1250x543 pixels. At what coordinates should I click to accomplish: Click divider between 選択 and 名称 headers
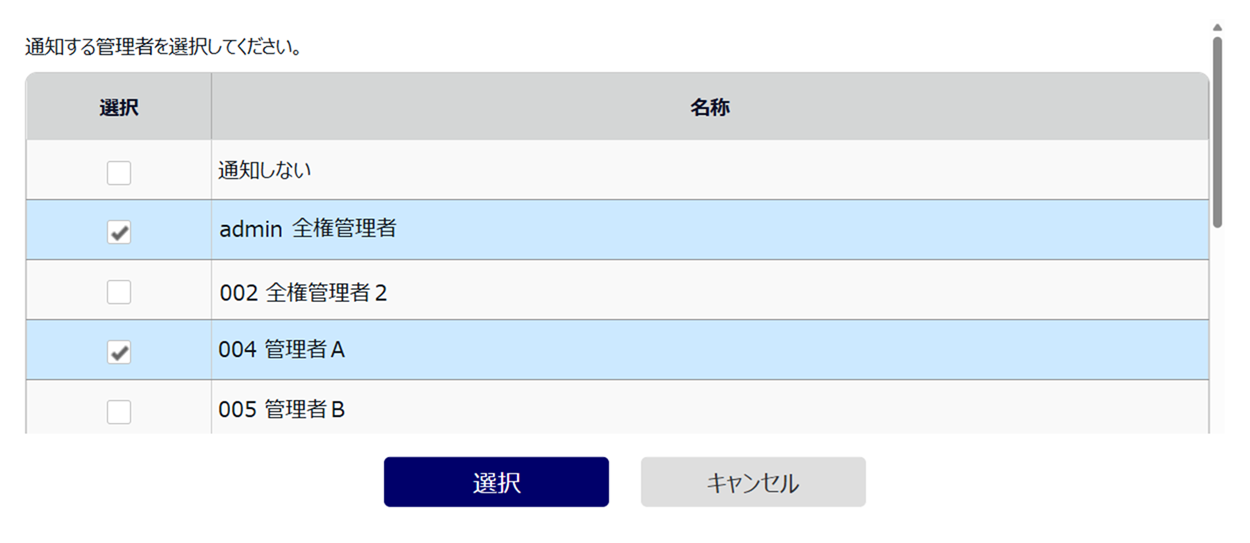211,106
